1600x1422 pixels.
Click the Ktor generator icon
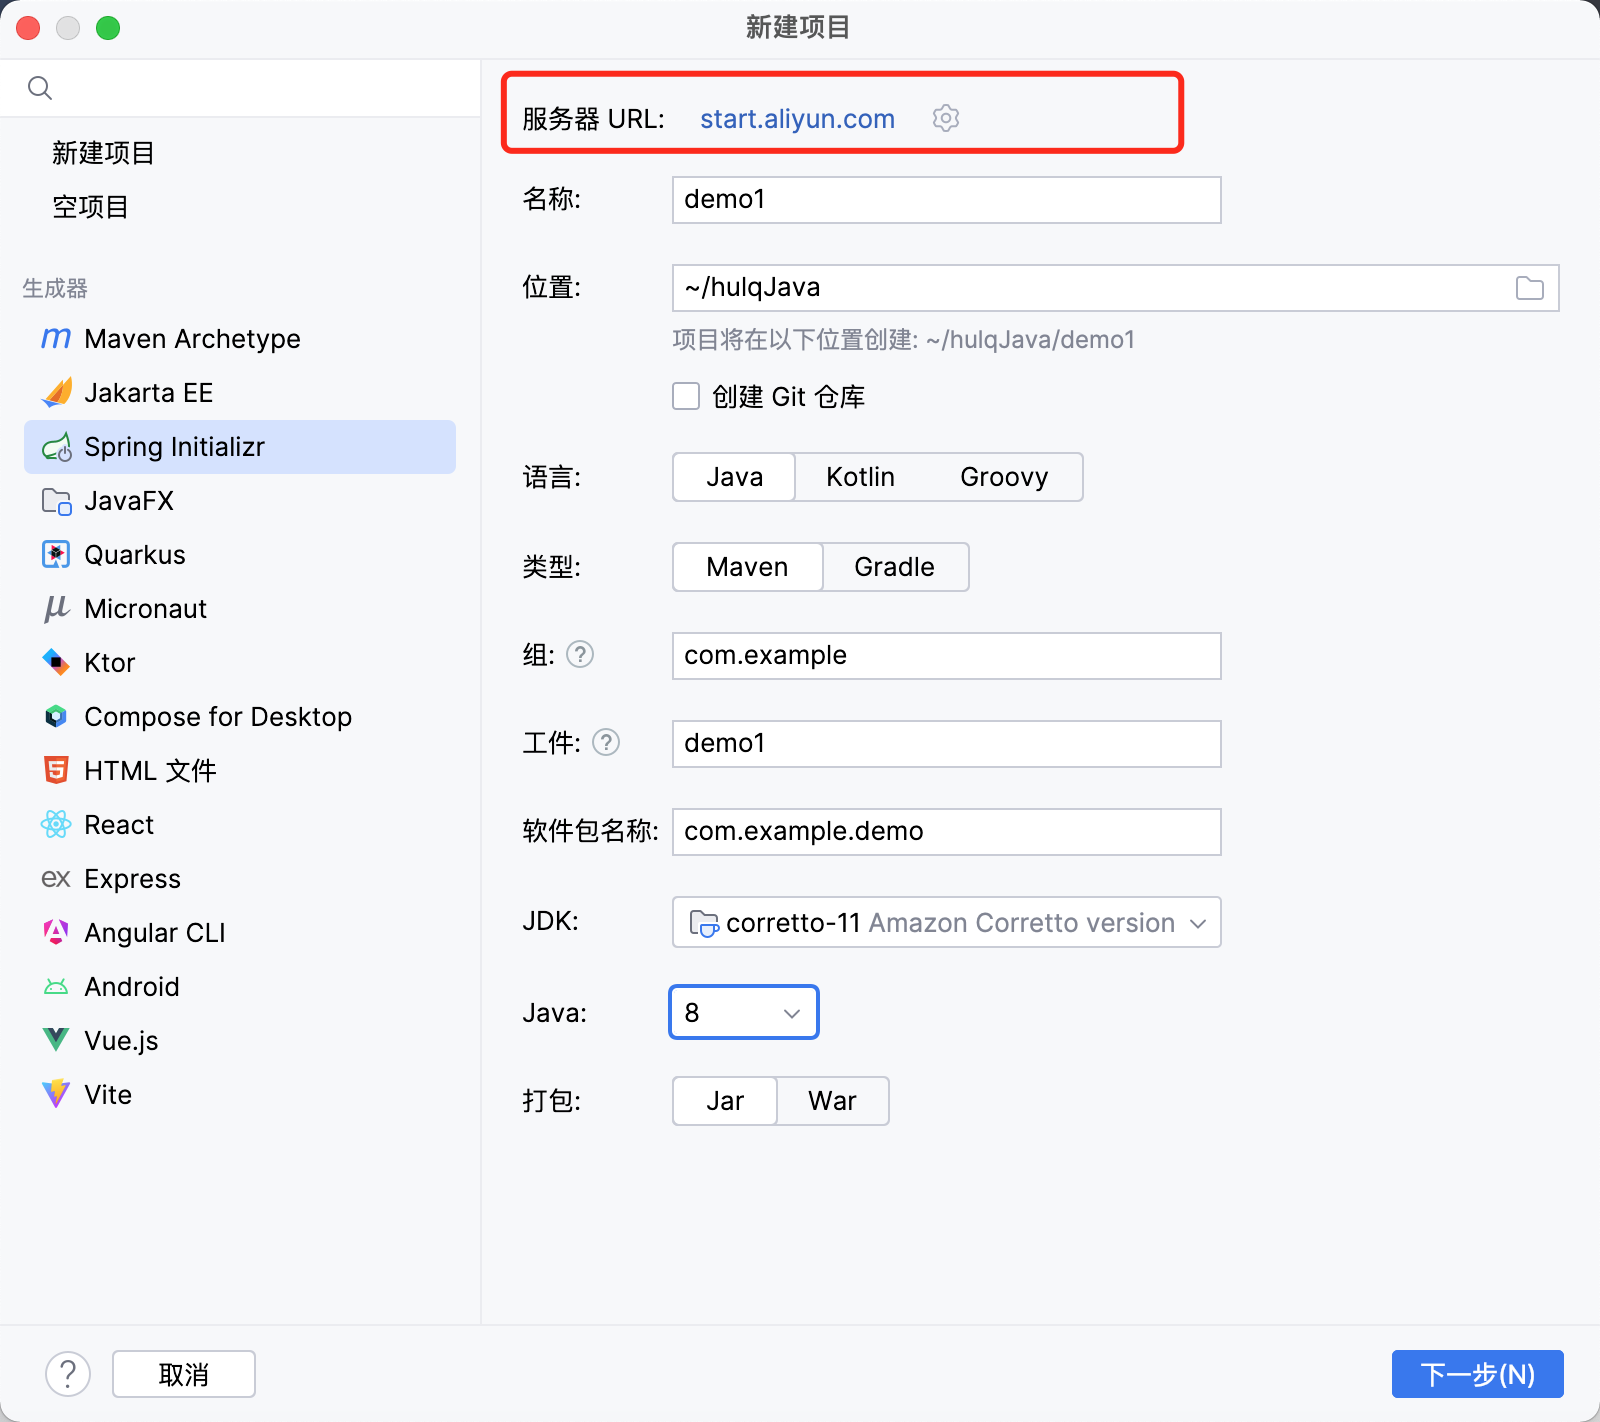[56, 663]
